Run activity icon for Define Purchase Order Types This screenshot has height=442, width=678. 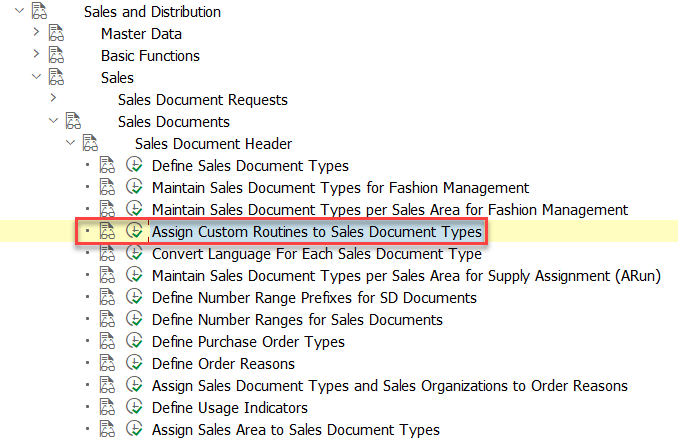(134, 341)
